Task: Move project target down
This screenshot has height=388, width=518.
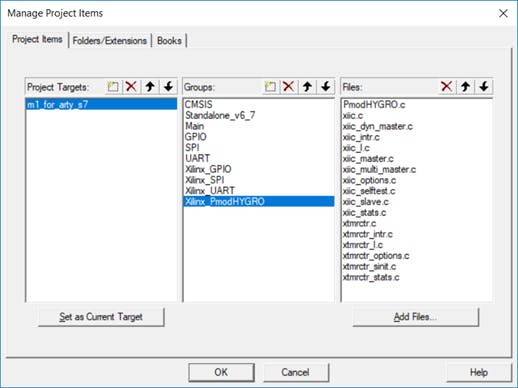Action: click(168, 87)
